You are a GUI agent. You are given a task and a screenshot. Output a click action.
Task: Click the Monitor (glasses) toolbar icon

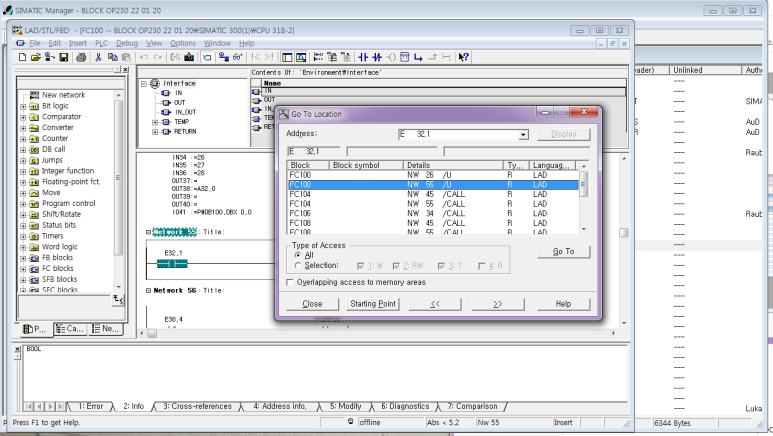(x=238, y=57)
